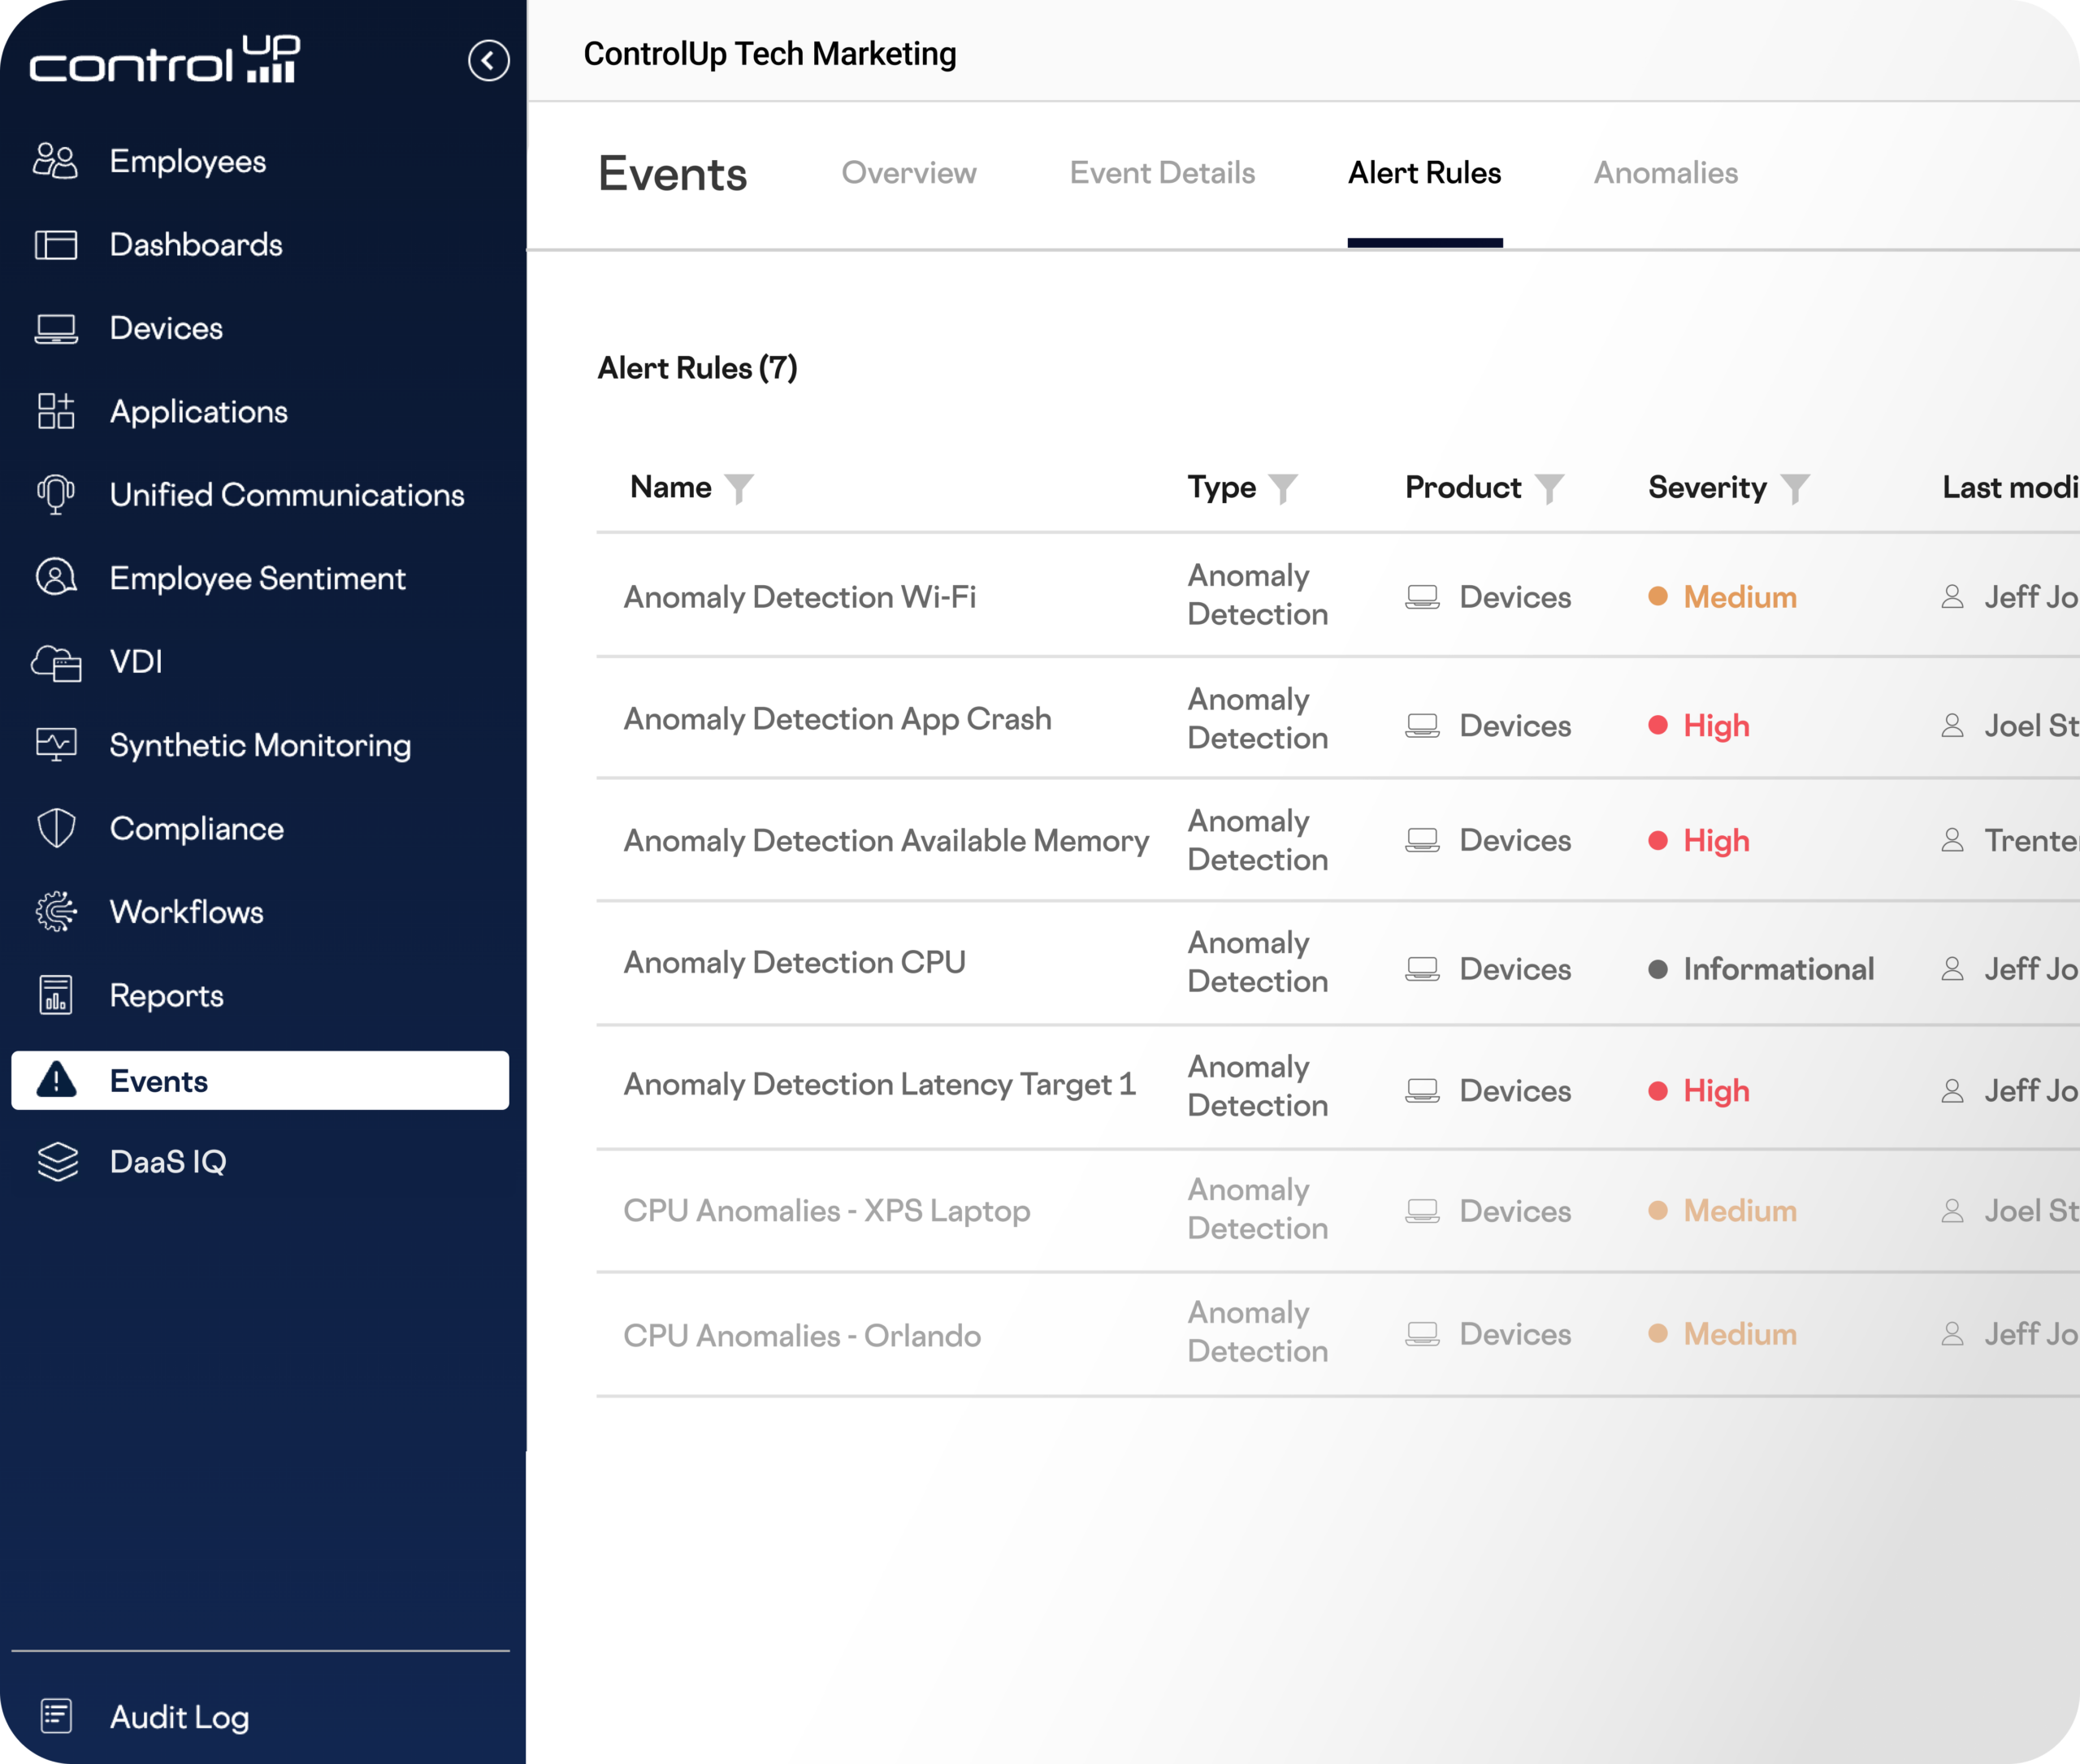Image resolution: width=2080 pixels, height=1764 pixels.
Task: Collapse the sidebar with the chevron button
Action: [x=488, y=61]
